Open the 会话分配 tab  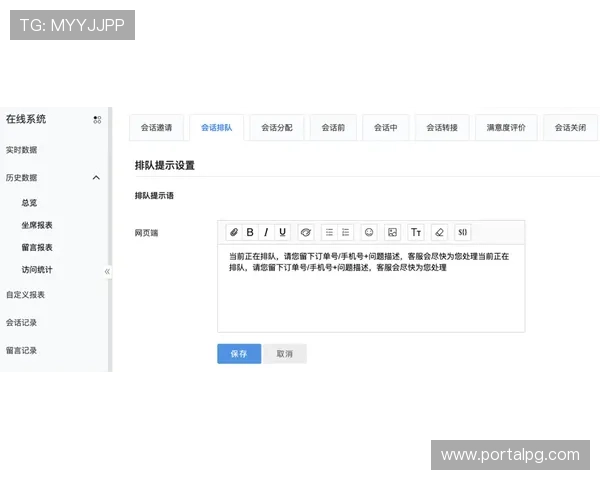(277, 127)
